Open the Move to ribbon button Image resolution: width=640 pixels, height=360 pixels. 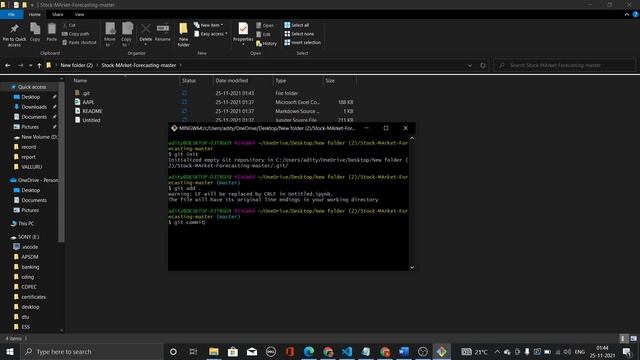[110, 34]
